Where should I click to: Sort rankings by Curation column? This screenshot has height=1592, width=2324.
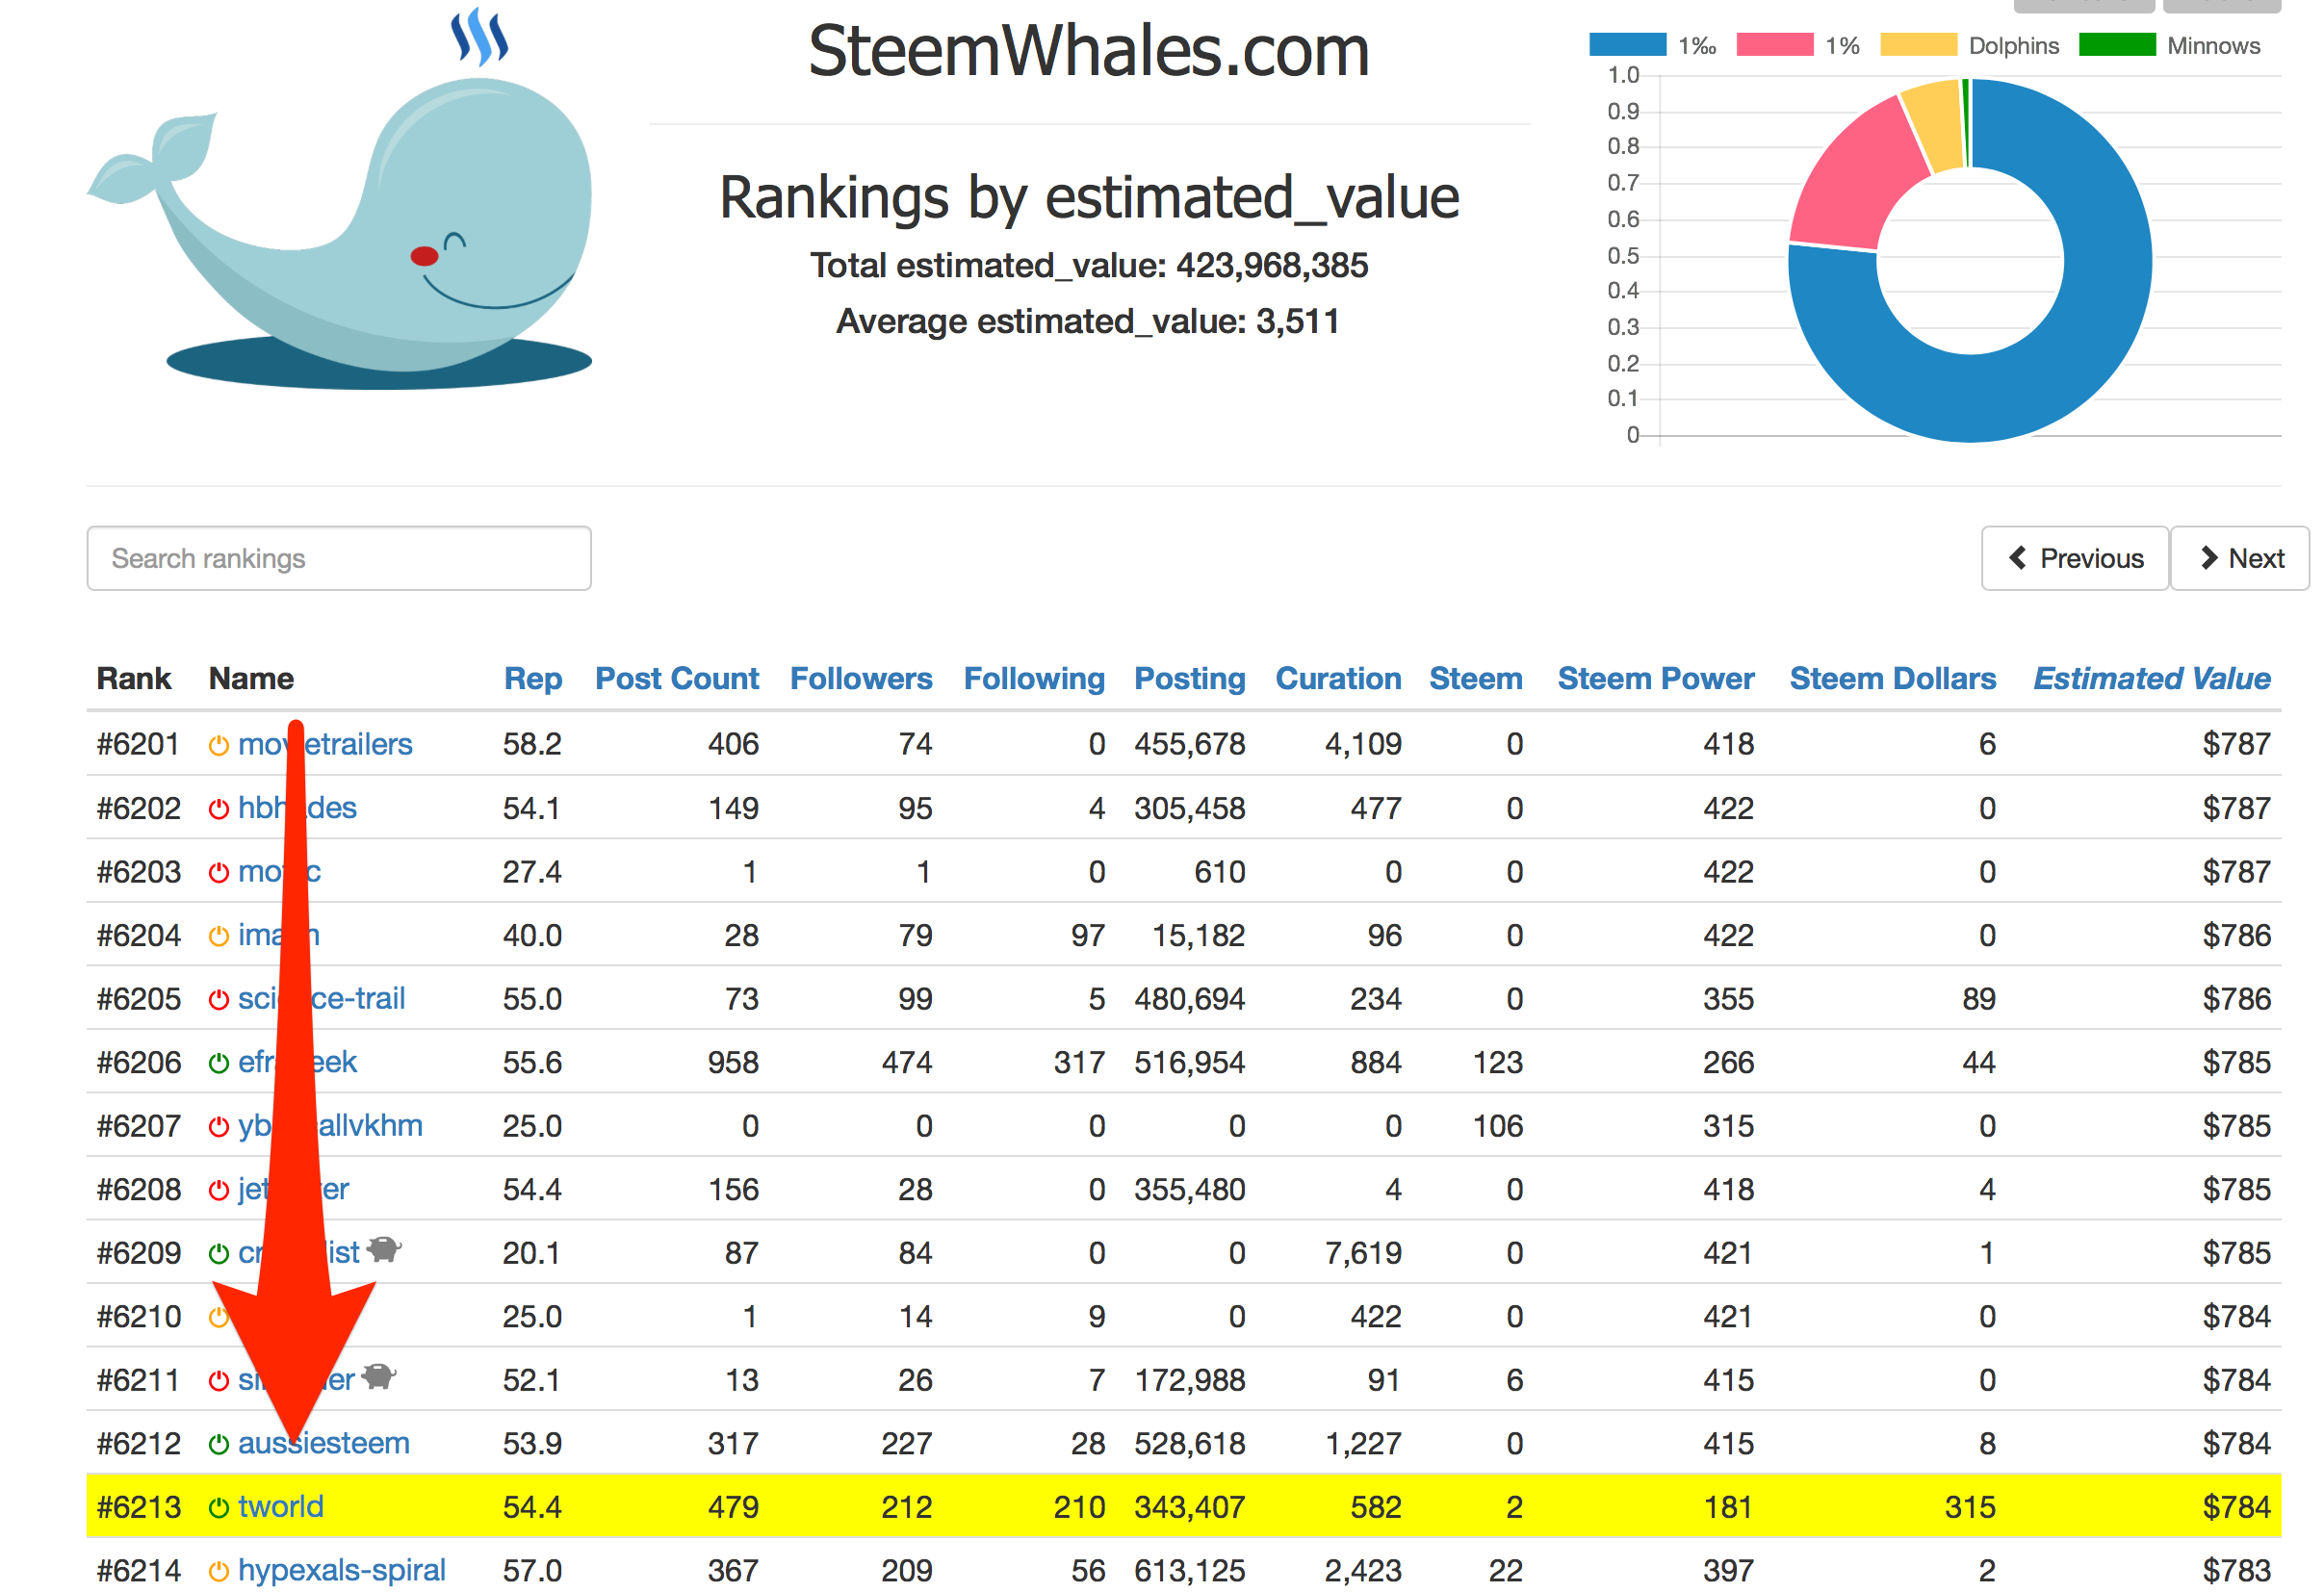[1338, 679]
